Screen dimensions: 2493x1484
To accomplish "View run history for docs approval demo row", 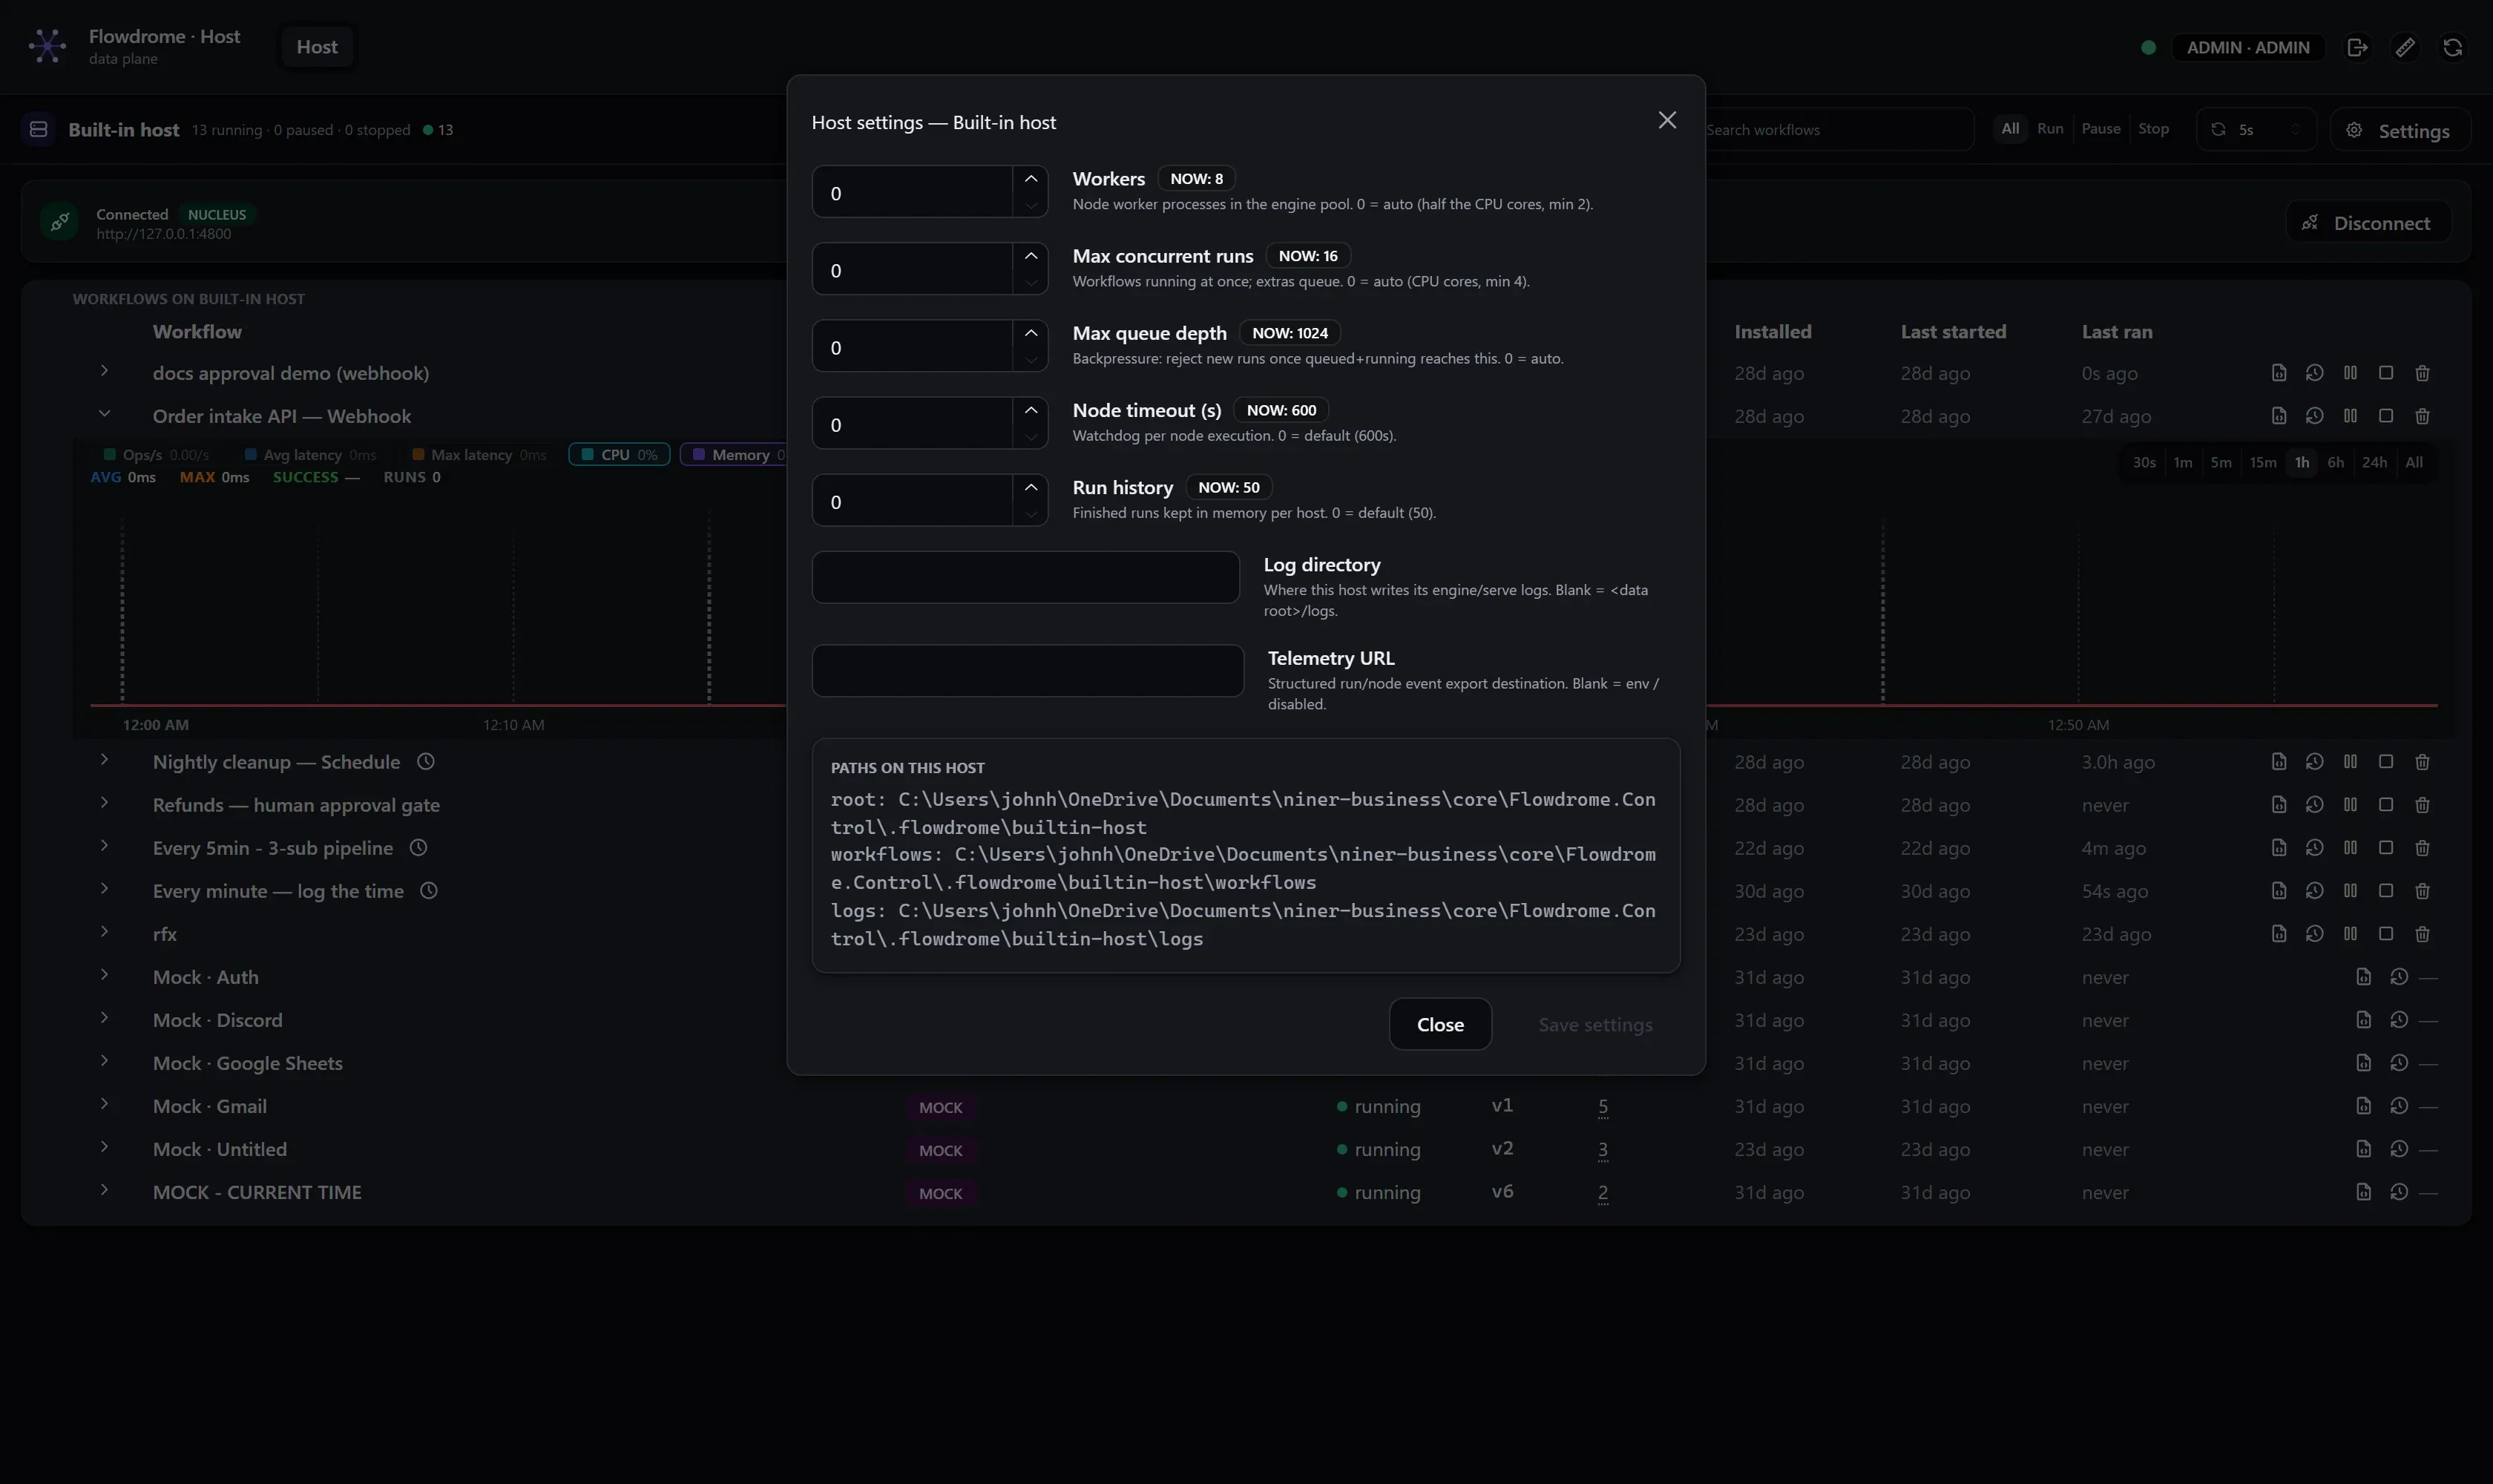I will point(2314,373).
